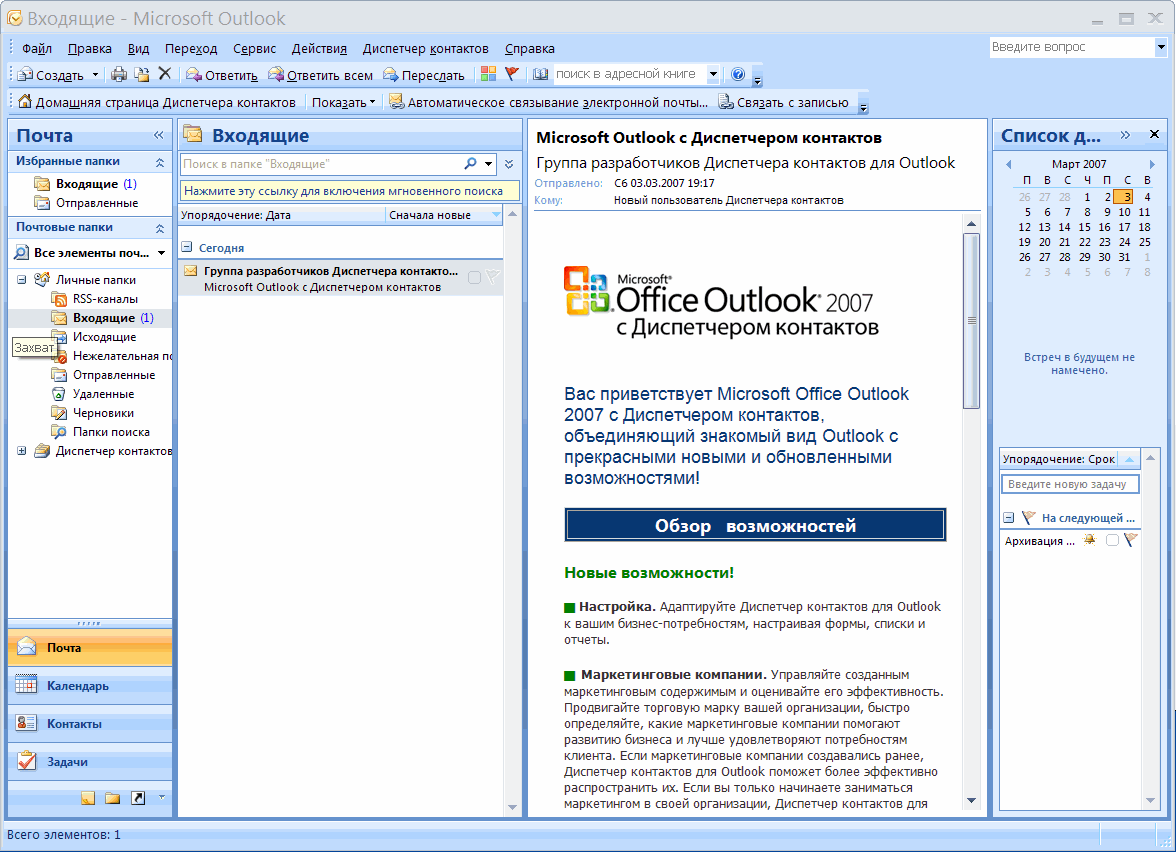Collapse the Избранные папки section

[x=160, y=162]
